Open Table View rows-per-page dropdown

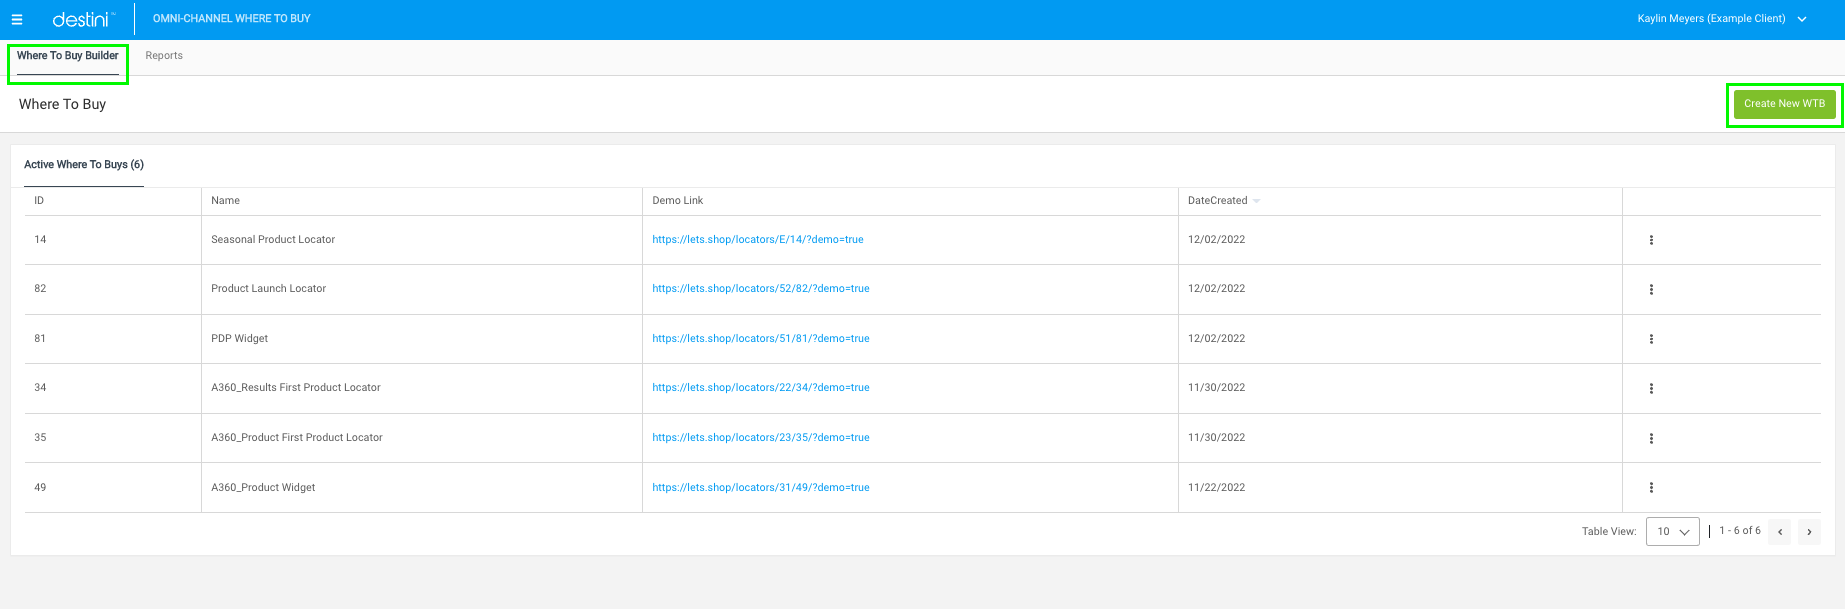tap(1673, 531)
